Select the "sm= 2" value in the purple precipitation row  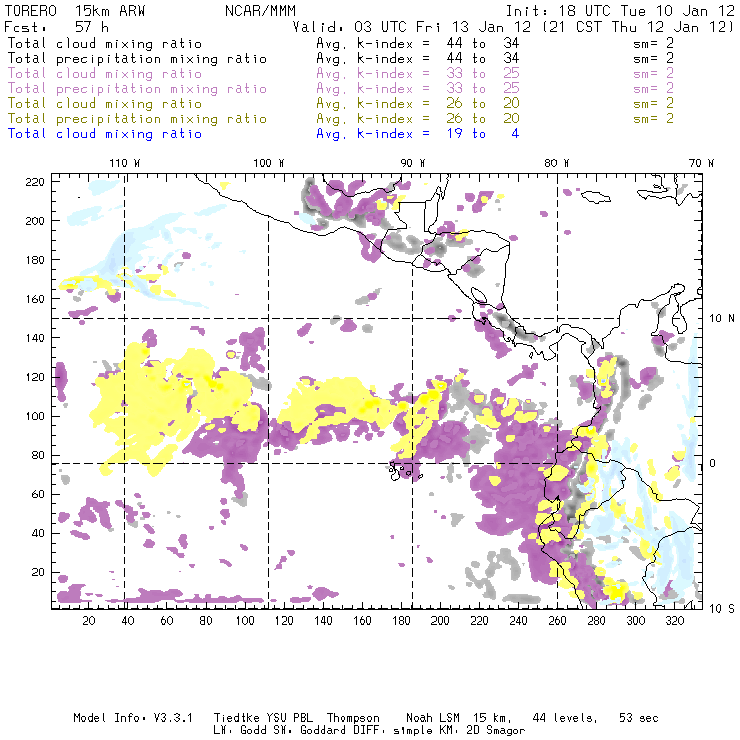pyautogui.click(x=653, y=89)
